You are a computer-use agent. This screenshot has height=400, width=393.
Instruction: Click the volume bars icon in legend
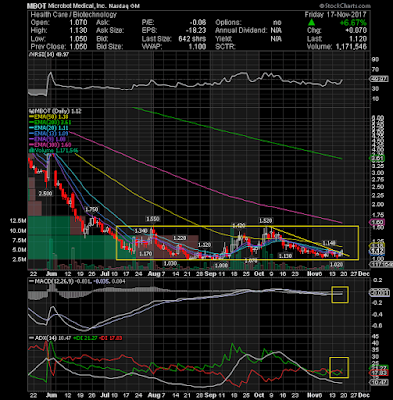(31, 151)
